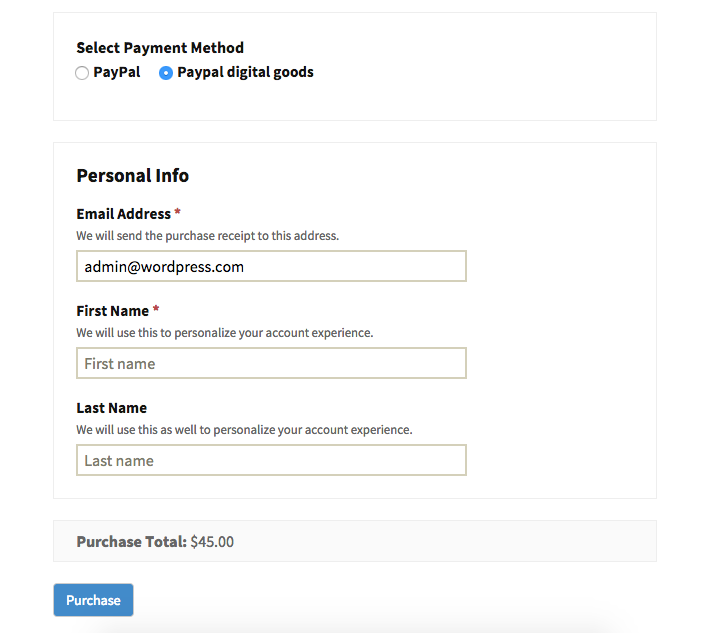
Task: Click the "Paypal digital goods" label text
Action: pyautogui.click(x=245, y=72)
